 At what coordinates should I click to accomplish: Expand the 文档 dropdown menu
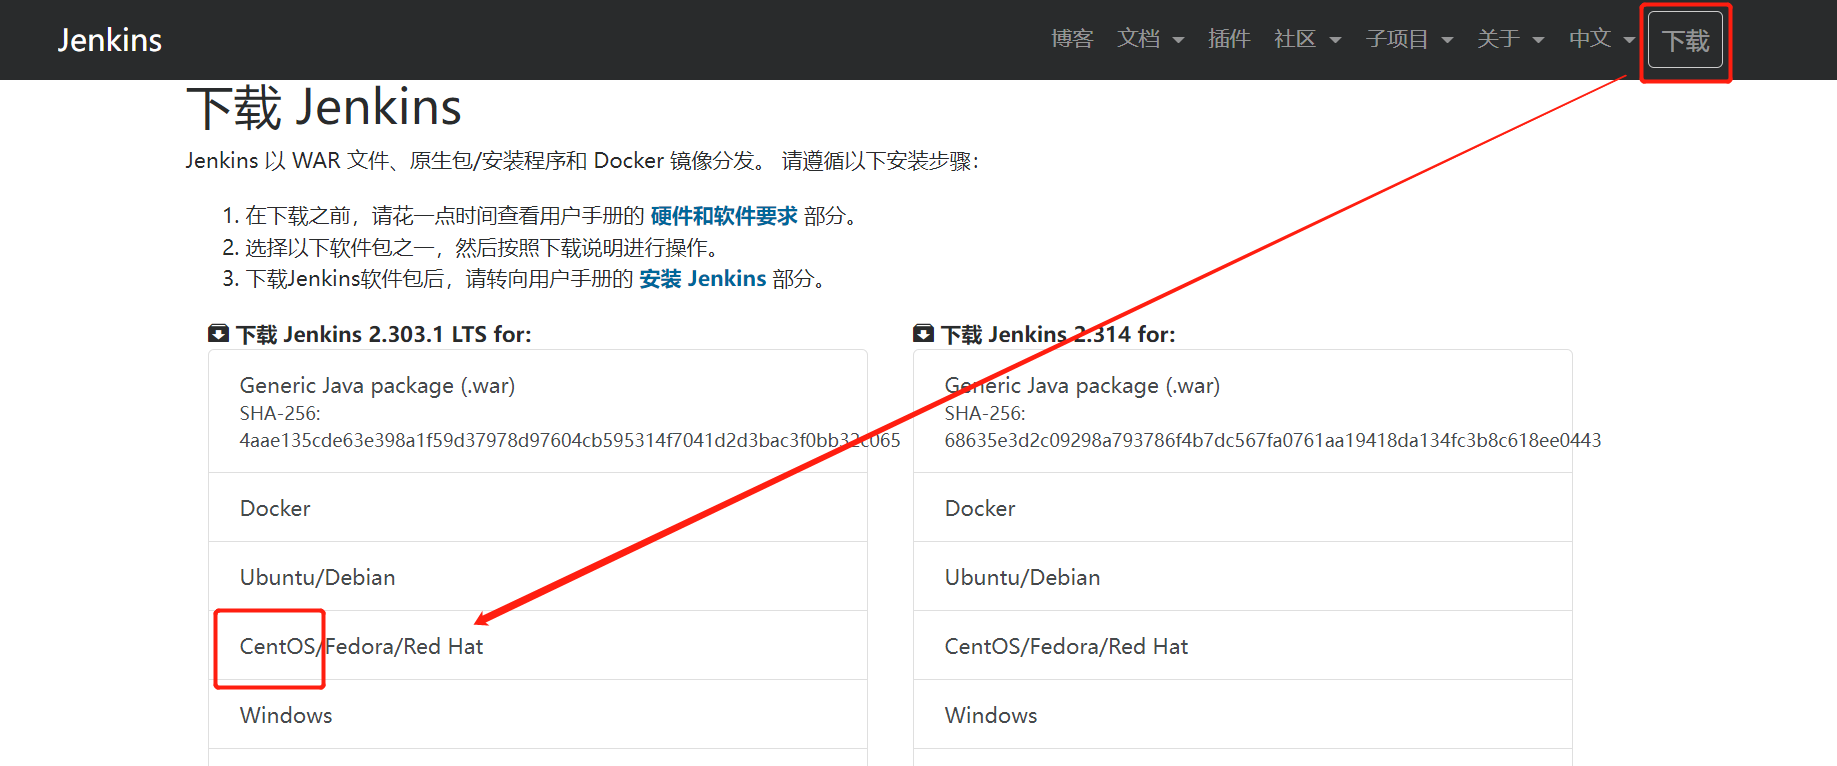[1150, 39]
